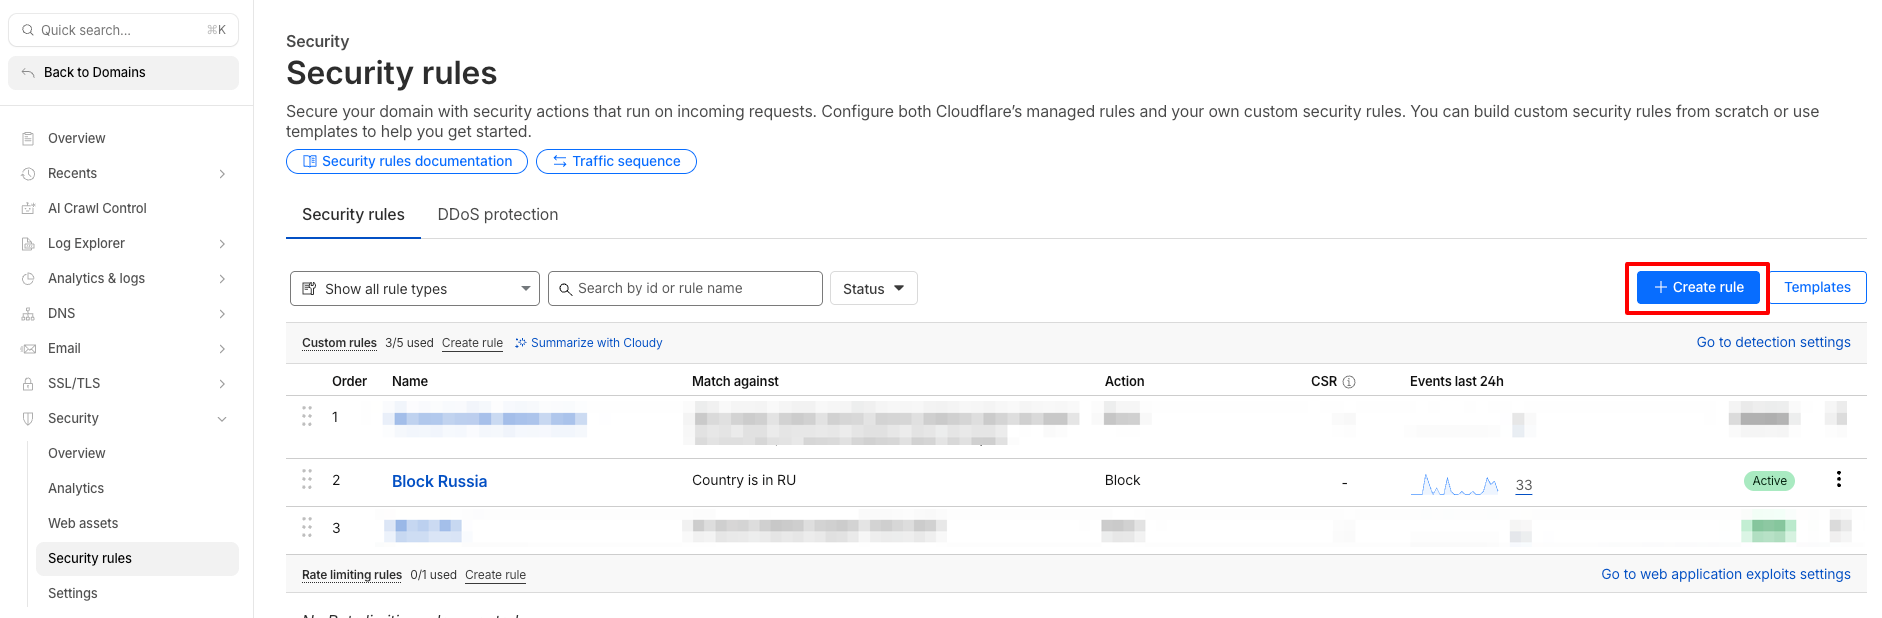Click the Events last 24h column header
Viewport: 1882px width, 618px height.
point(1456,381)
